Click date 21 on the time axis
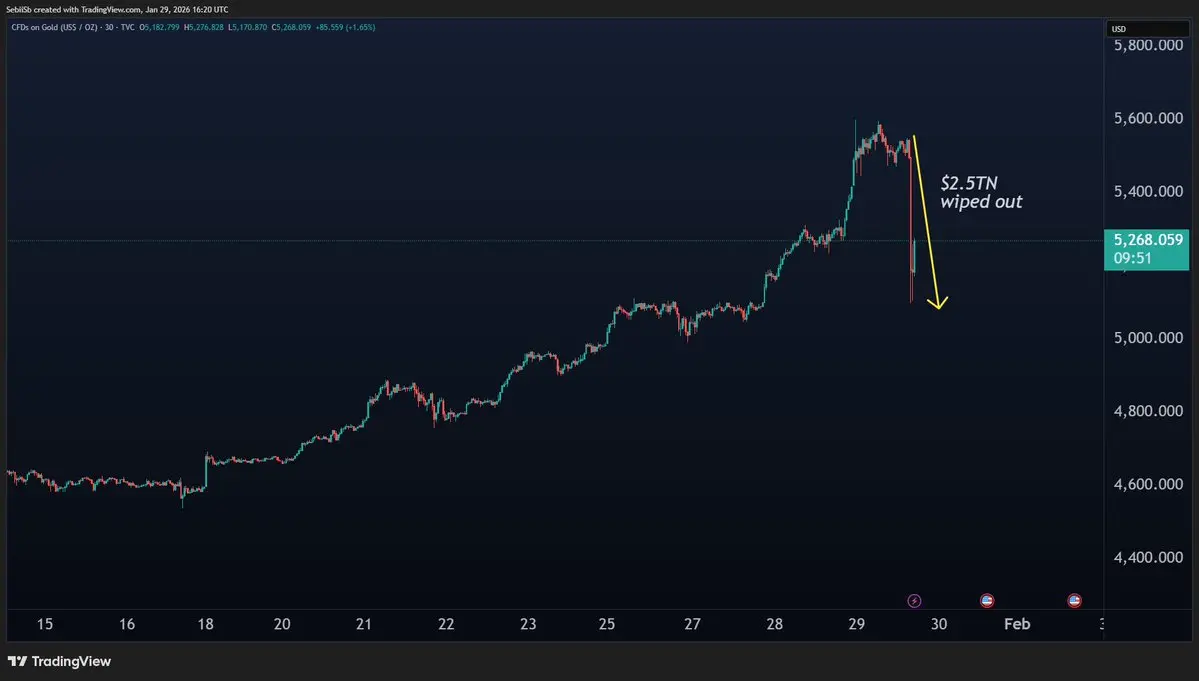This screenshot has width=1199, height=681. [364, 624]
